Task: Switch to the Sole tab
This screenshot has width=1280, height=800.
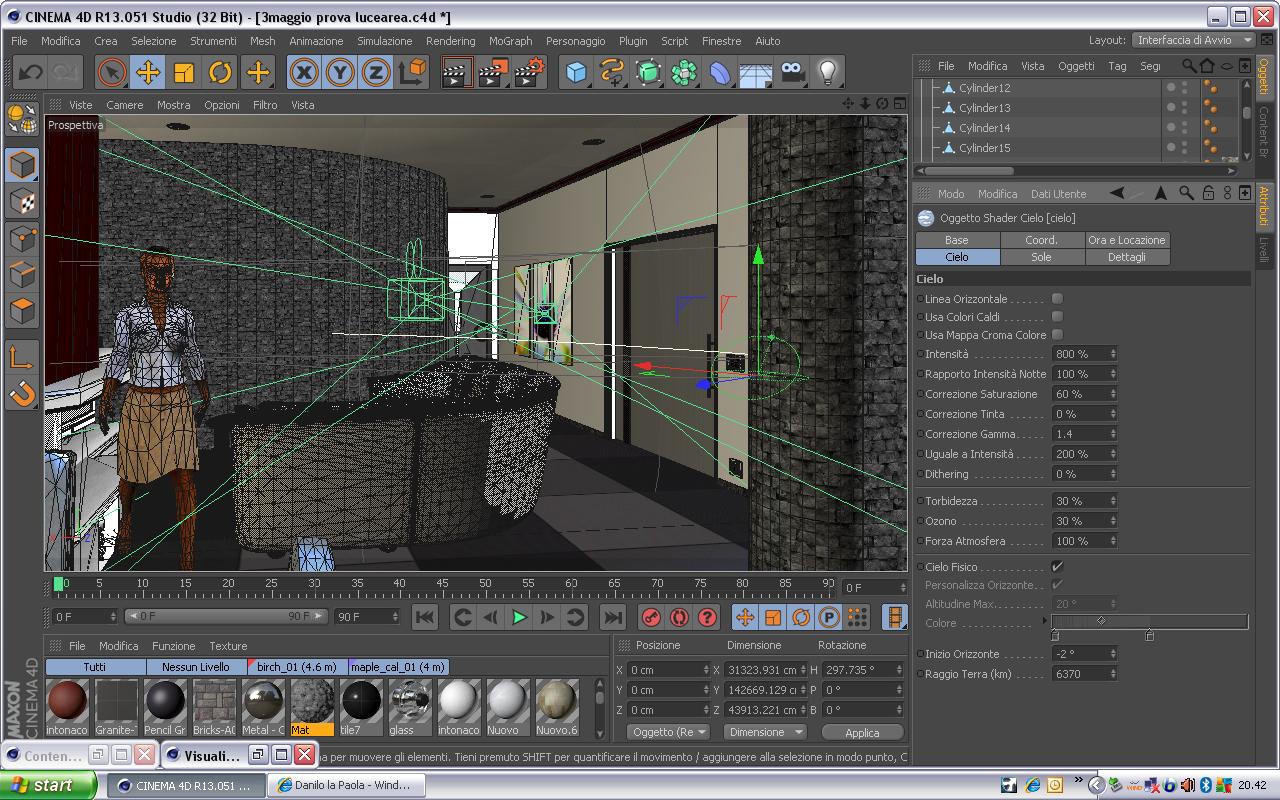Action: pyautogui.click(x=1041, y=257)
